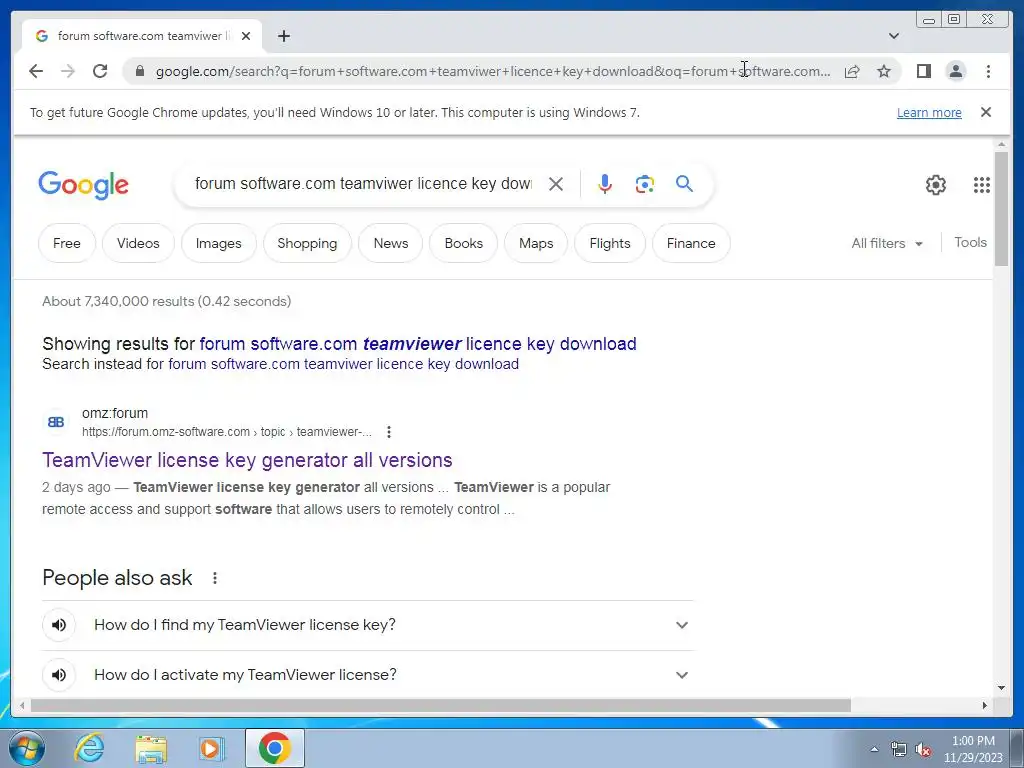The image size is (1024, 768).
Task: Open Chrome's three-dot menu
Action: click(988, 71)
